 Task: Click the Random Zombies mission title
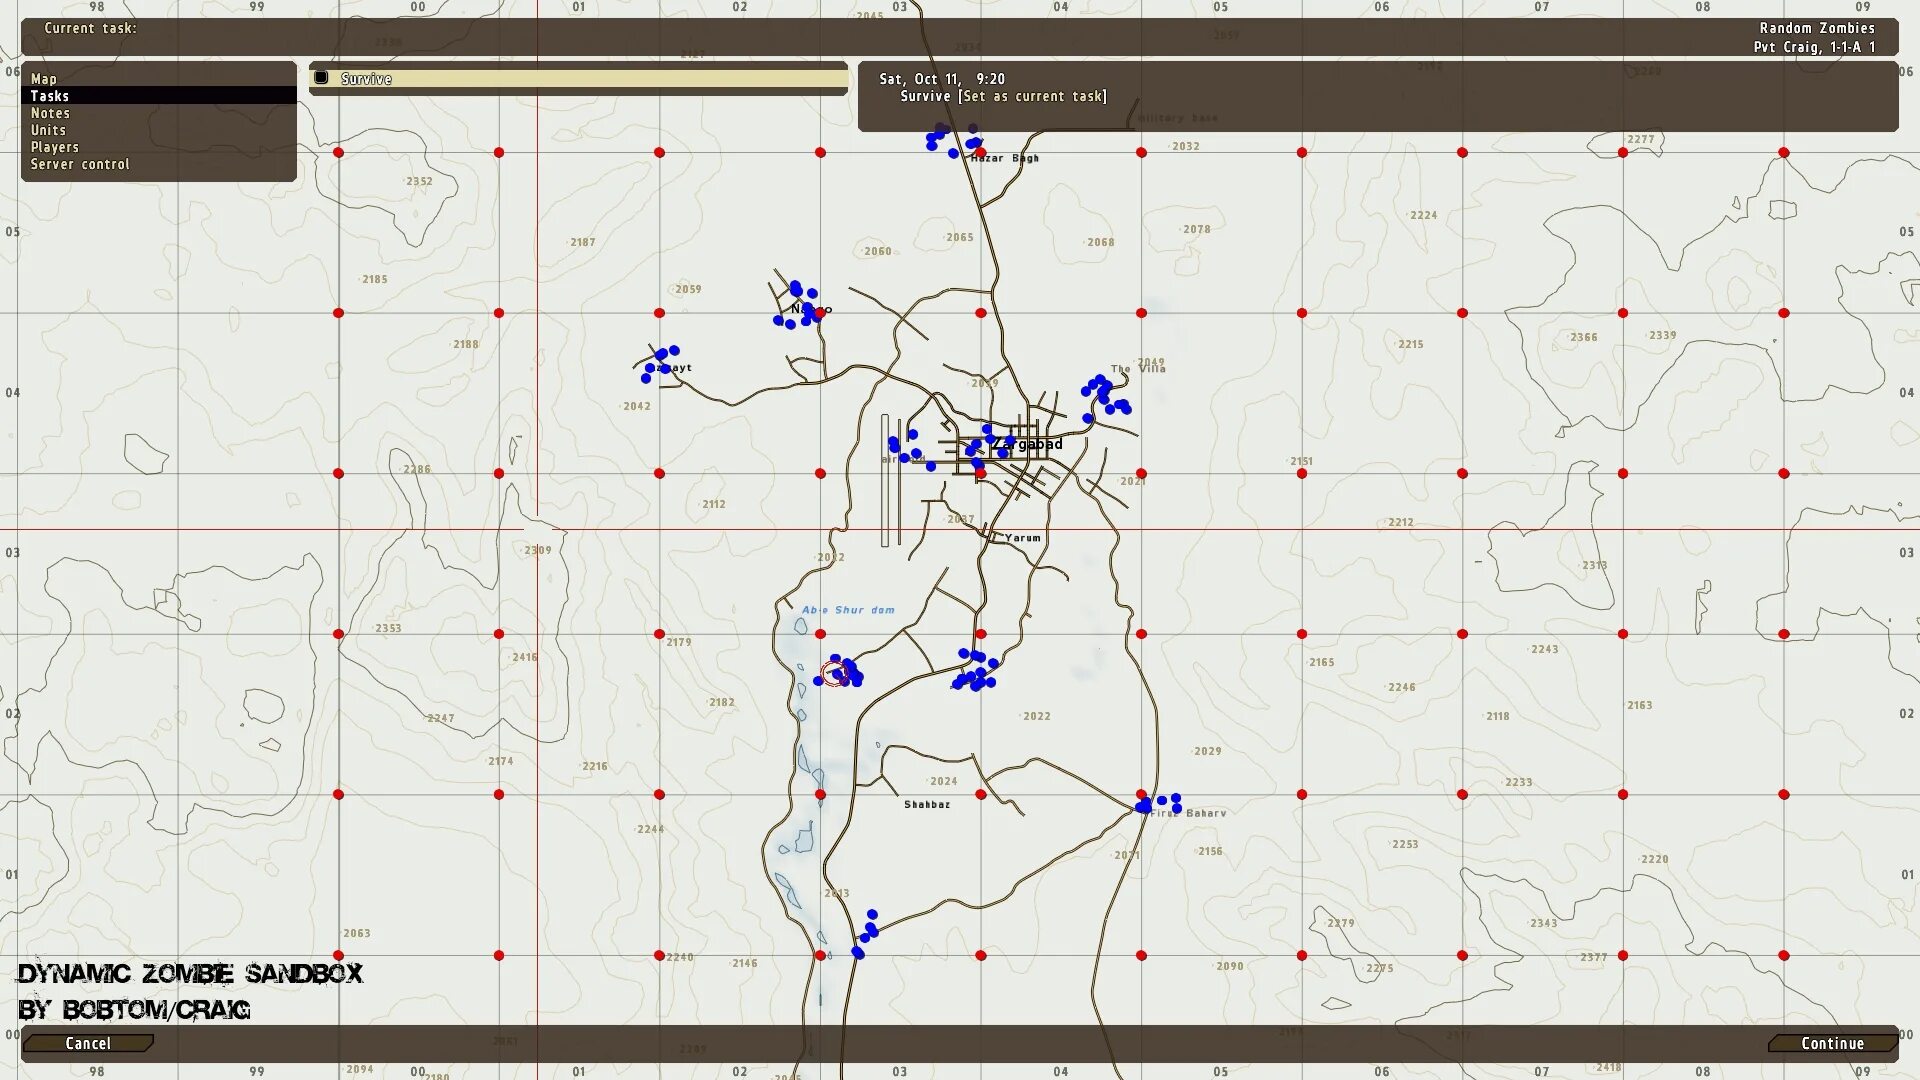1817,28
